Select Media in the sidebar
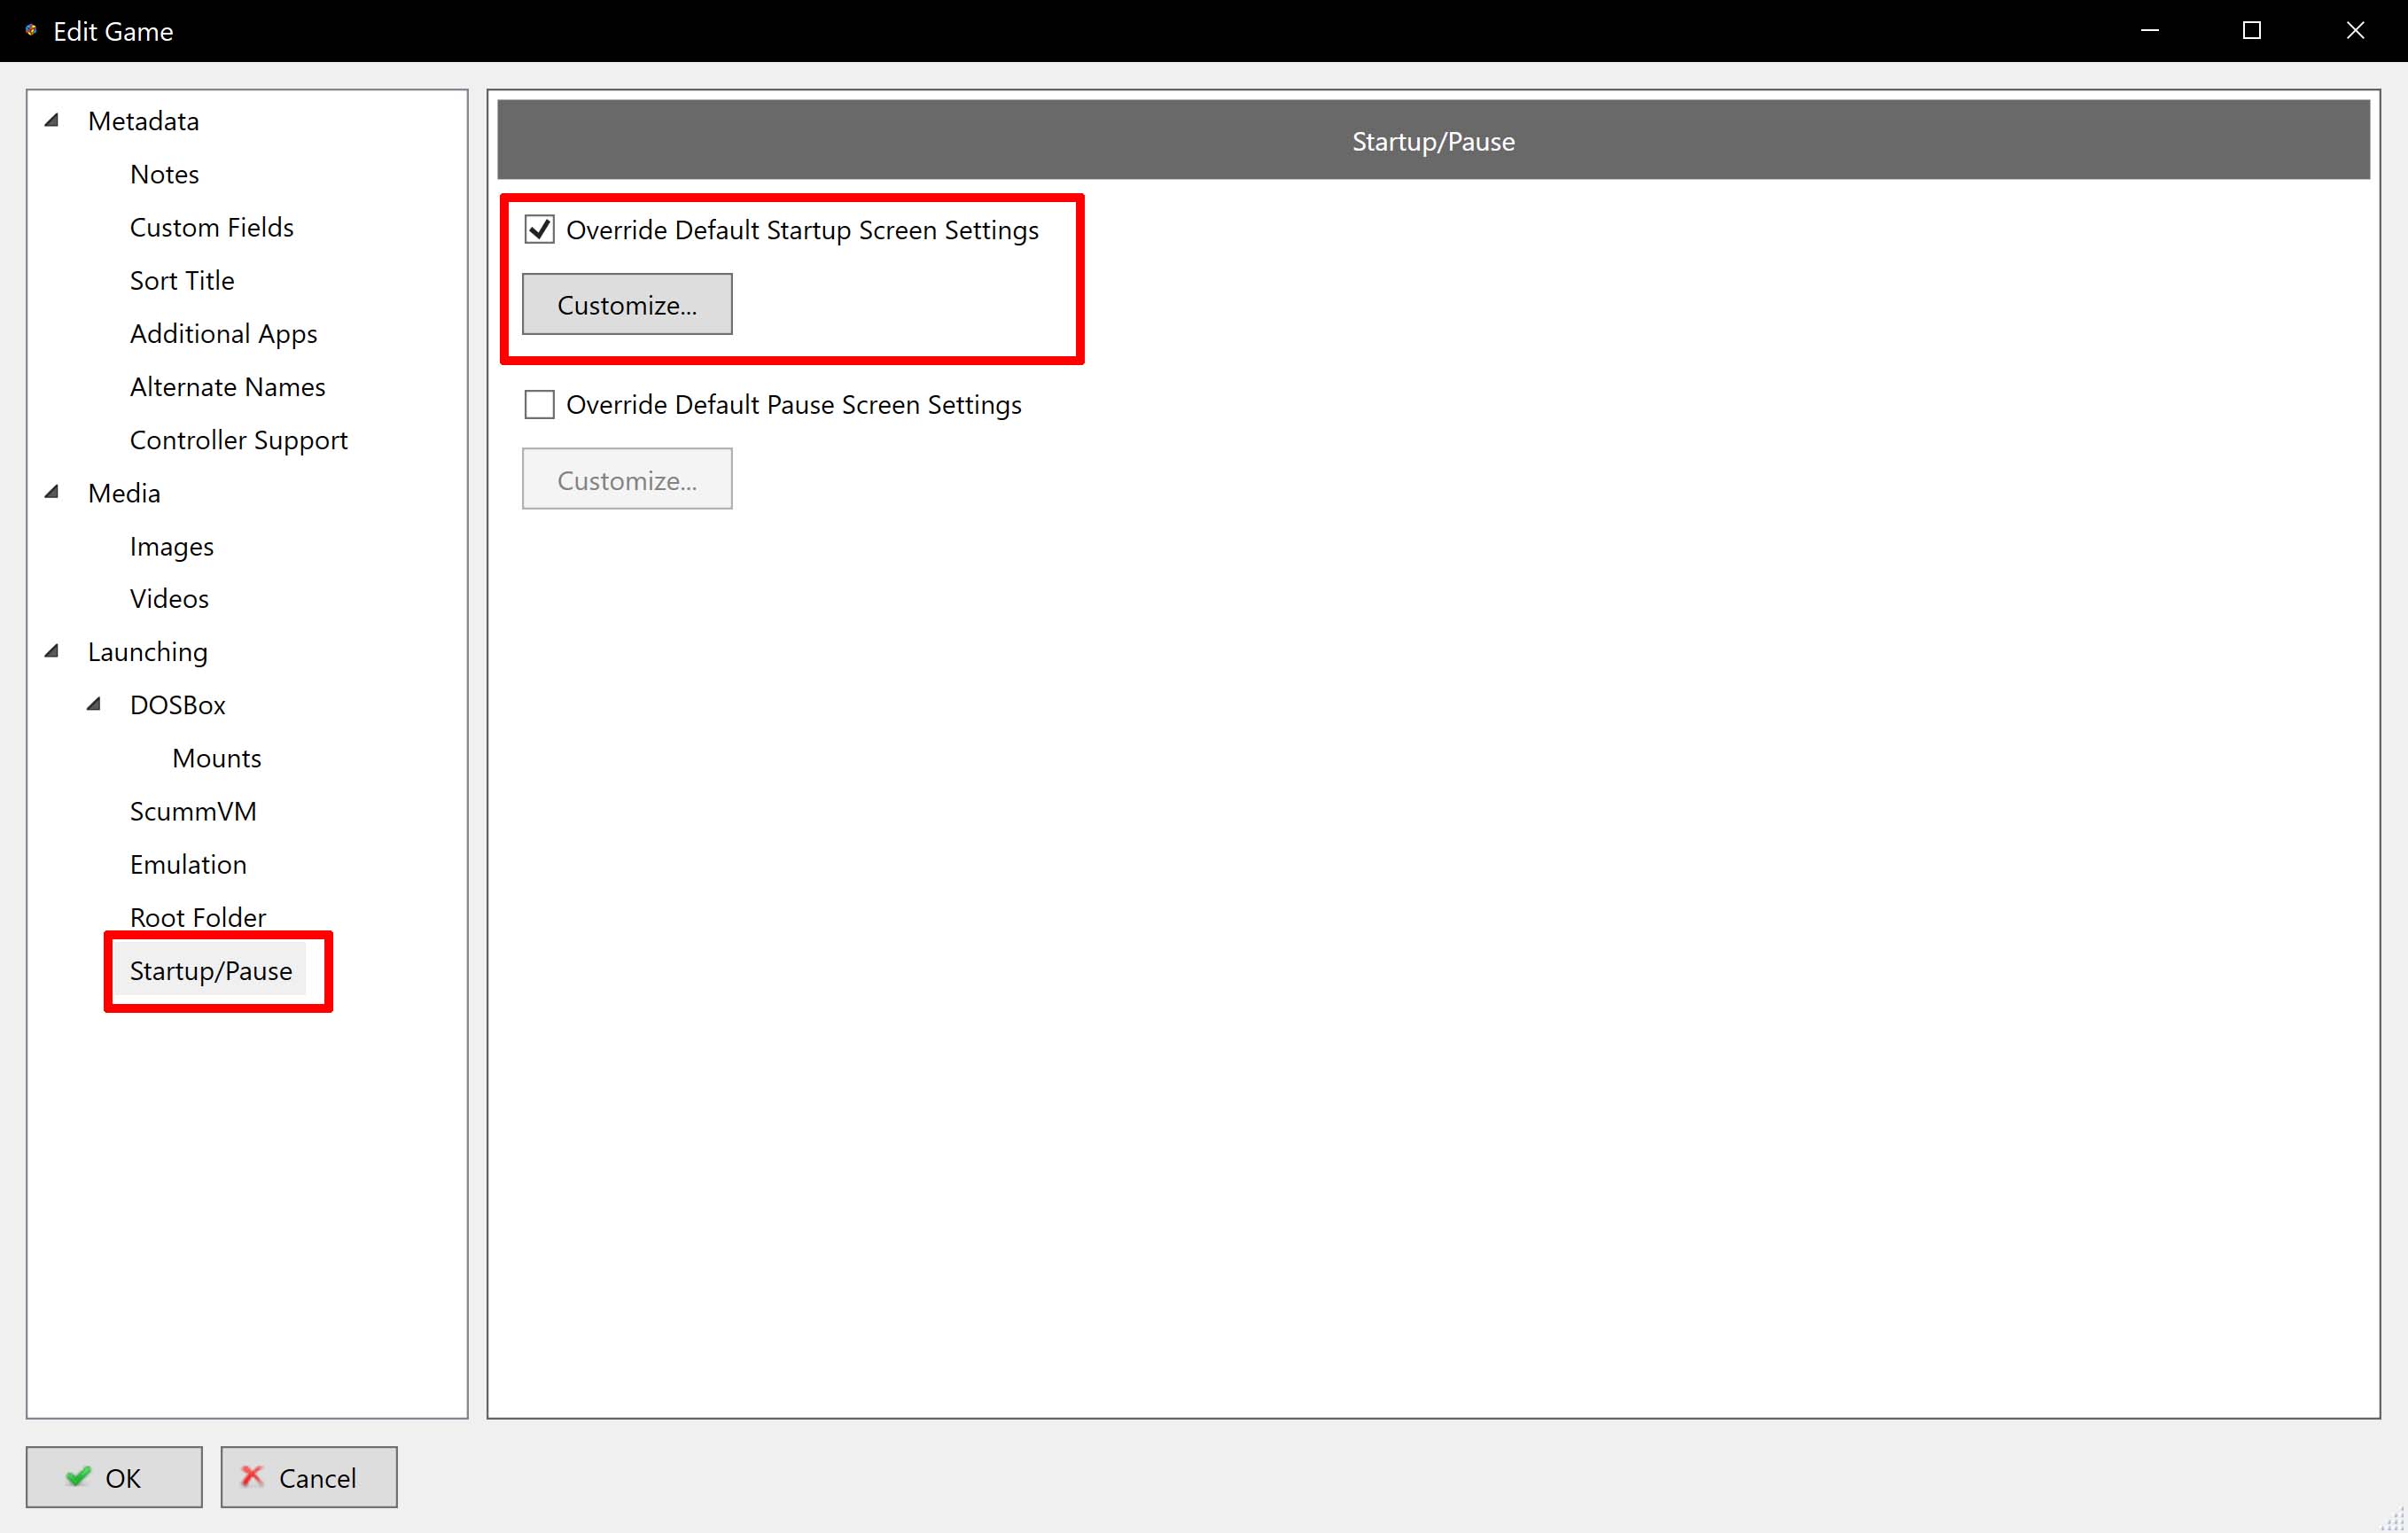 pos(124,493)
